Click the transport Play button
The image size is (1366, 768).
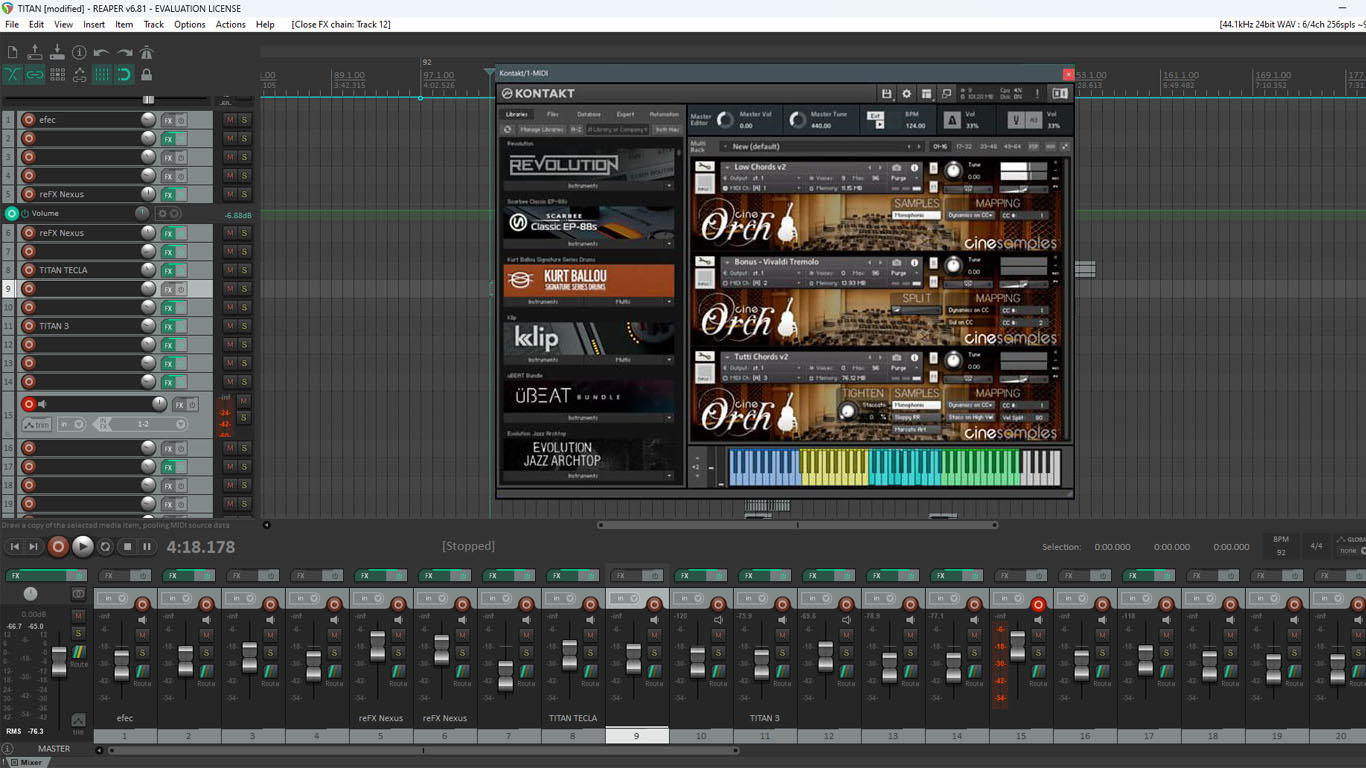pyautogui.click(x=83, y=547)
